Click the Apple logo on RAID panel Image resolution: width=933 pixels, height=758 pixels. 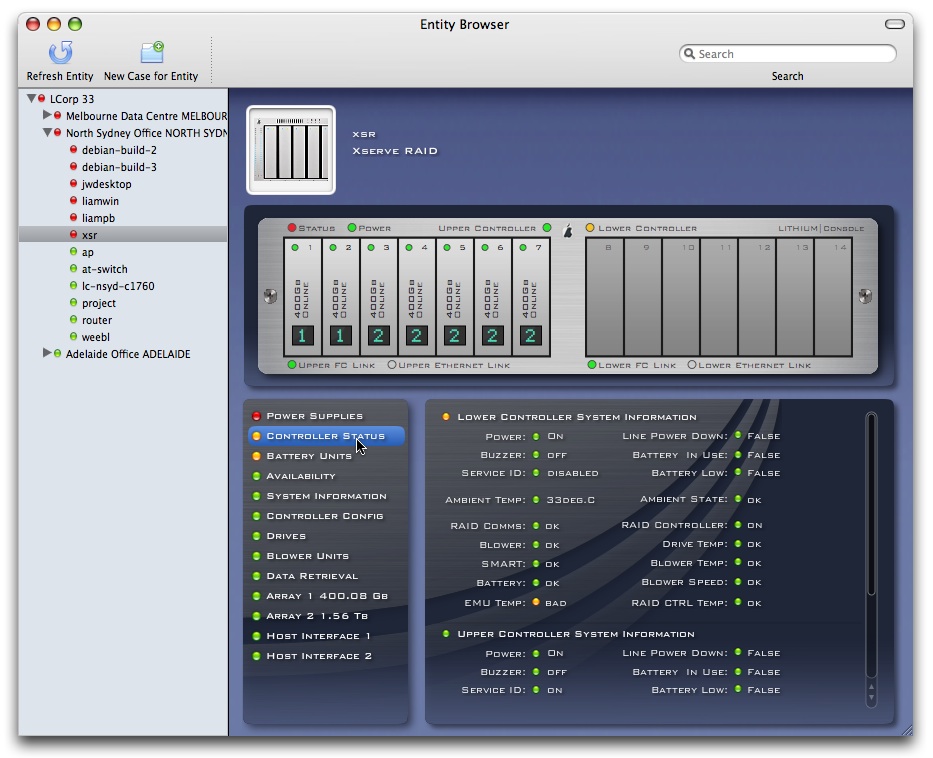click(x=568, y=231)
